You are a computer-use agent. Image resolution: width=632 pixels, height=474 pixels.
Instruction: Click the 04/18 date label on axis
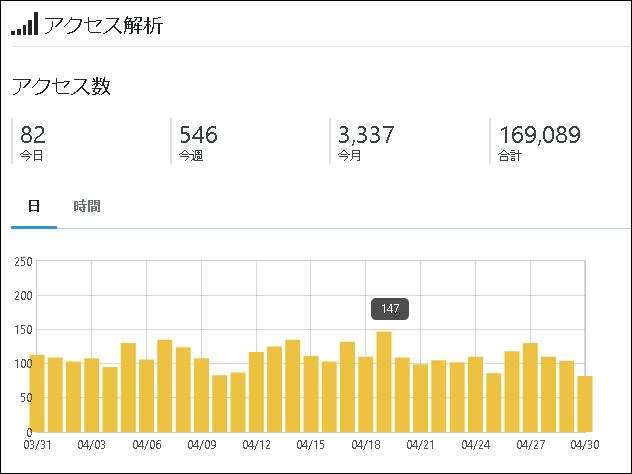[366, 445]
